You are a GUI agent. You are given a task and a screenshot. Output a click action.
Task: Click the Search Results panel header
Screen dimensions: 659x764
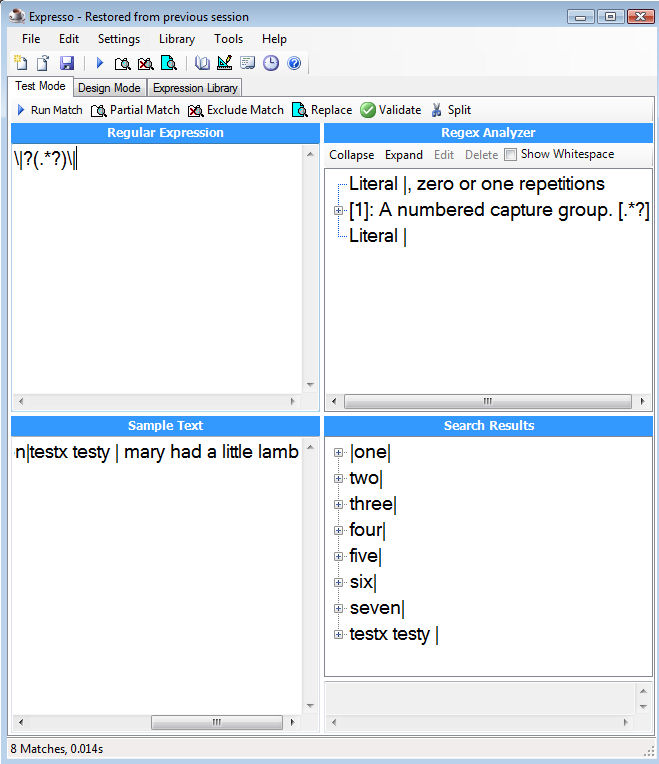coord(489,426)
